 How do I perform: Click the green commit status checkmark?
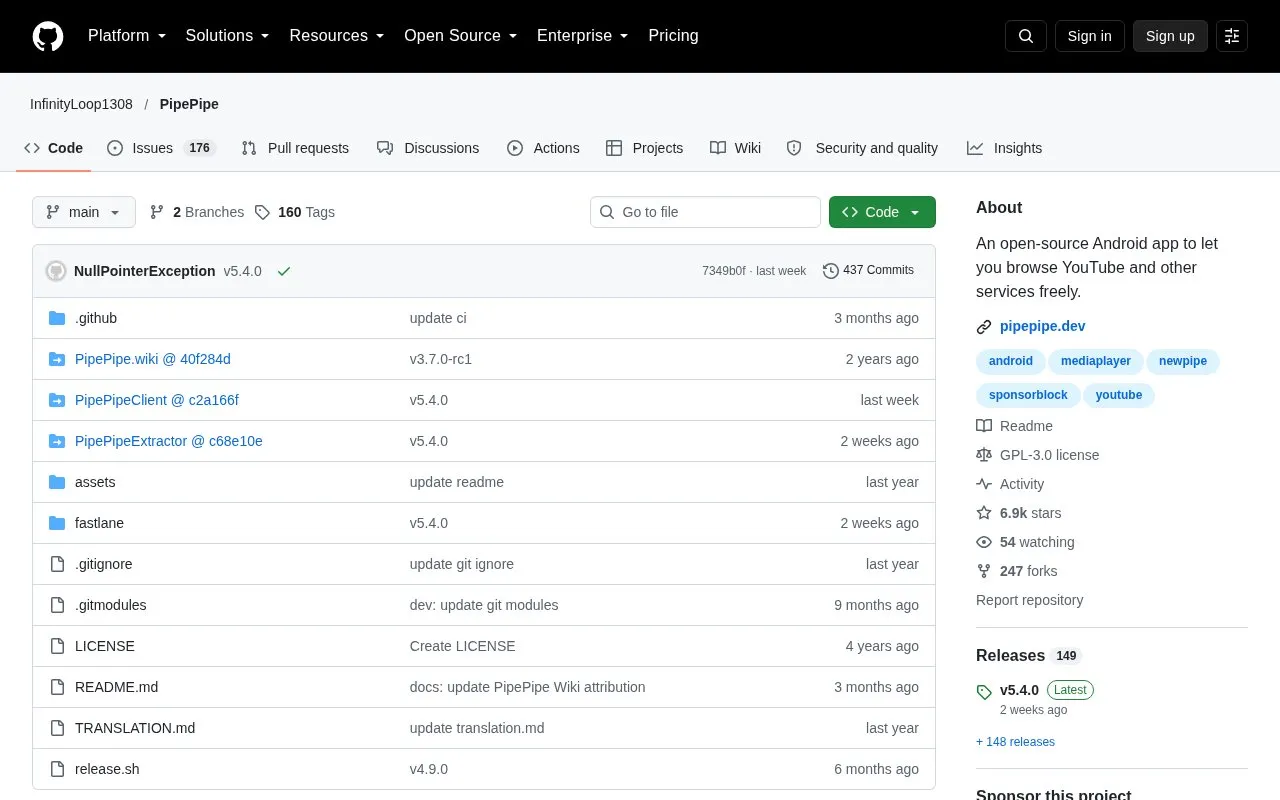pyautogui.click(x=284, y=271)
